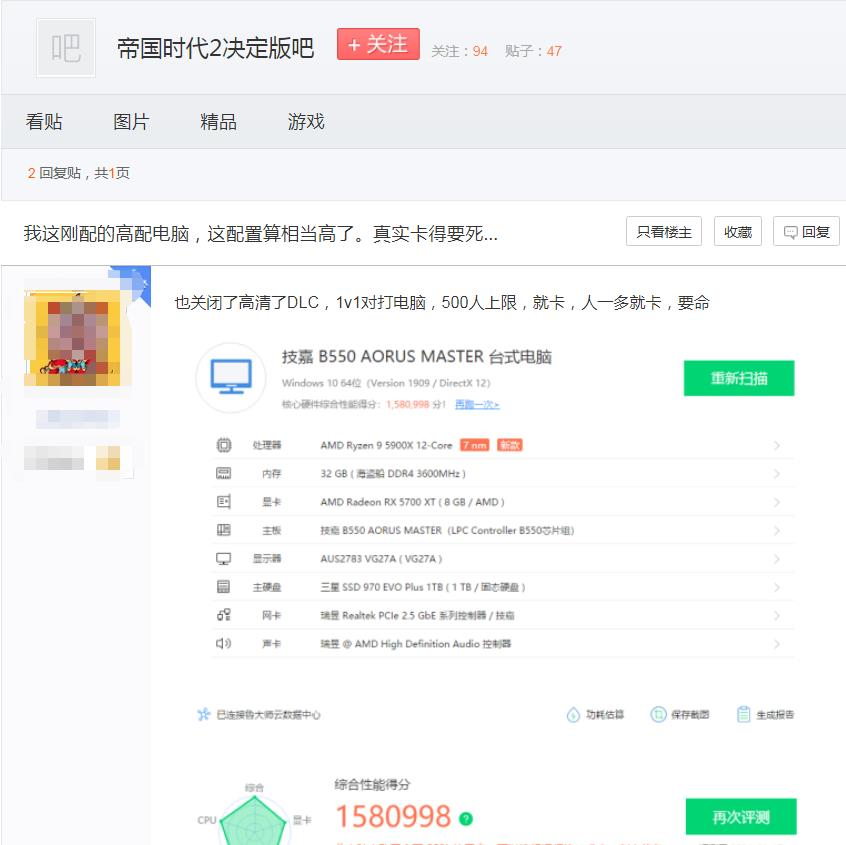Click the 功耗估算 power estimate icon
This screenshot has height=845, width=846.
click(x=573, y=715)
